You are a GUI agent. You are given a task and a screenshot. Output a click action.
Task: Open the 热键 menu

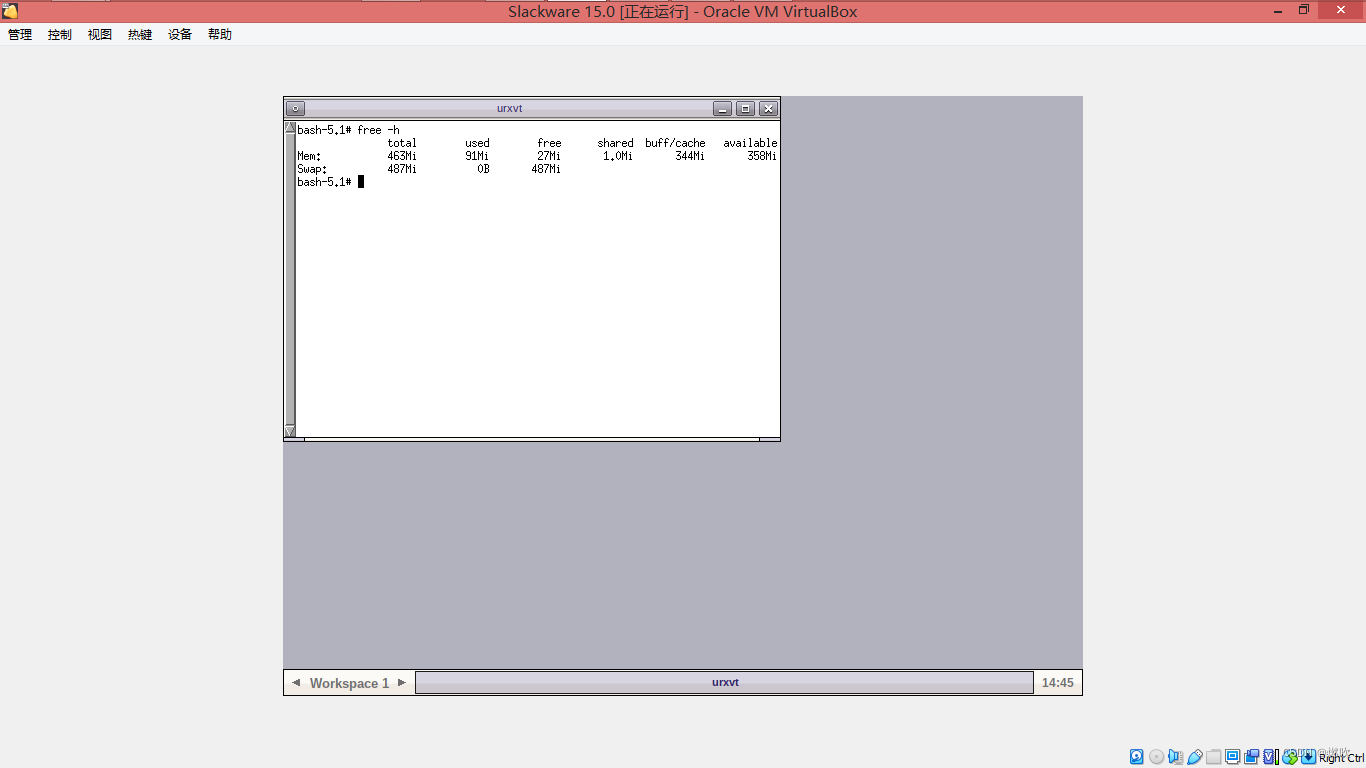(x=140, y=34)
